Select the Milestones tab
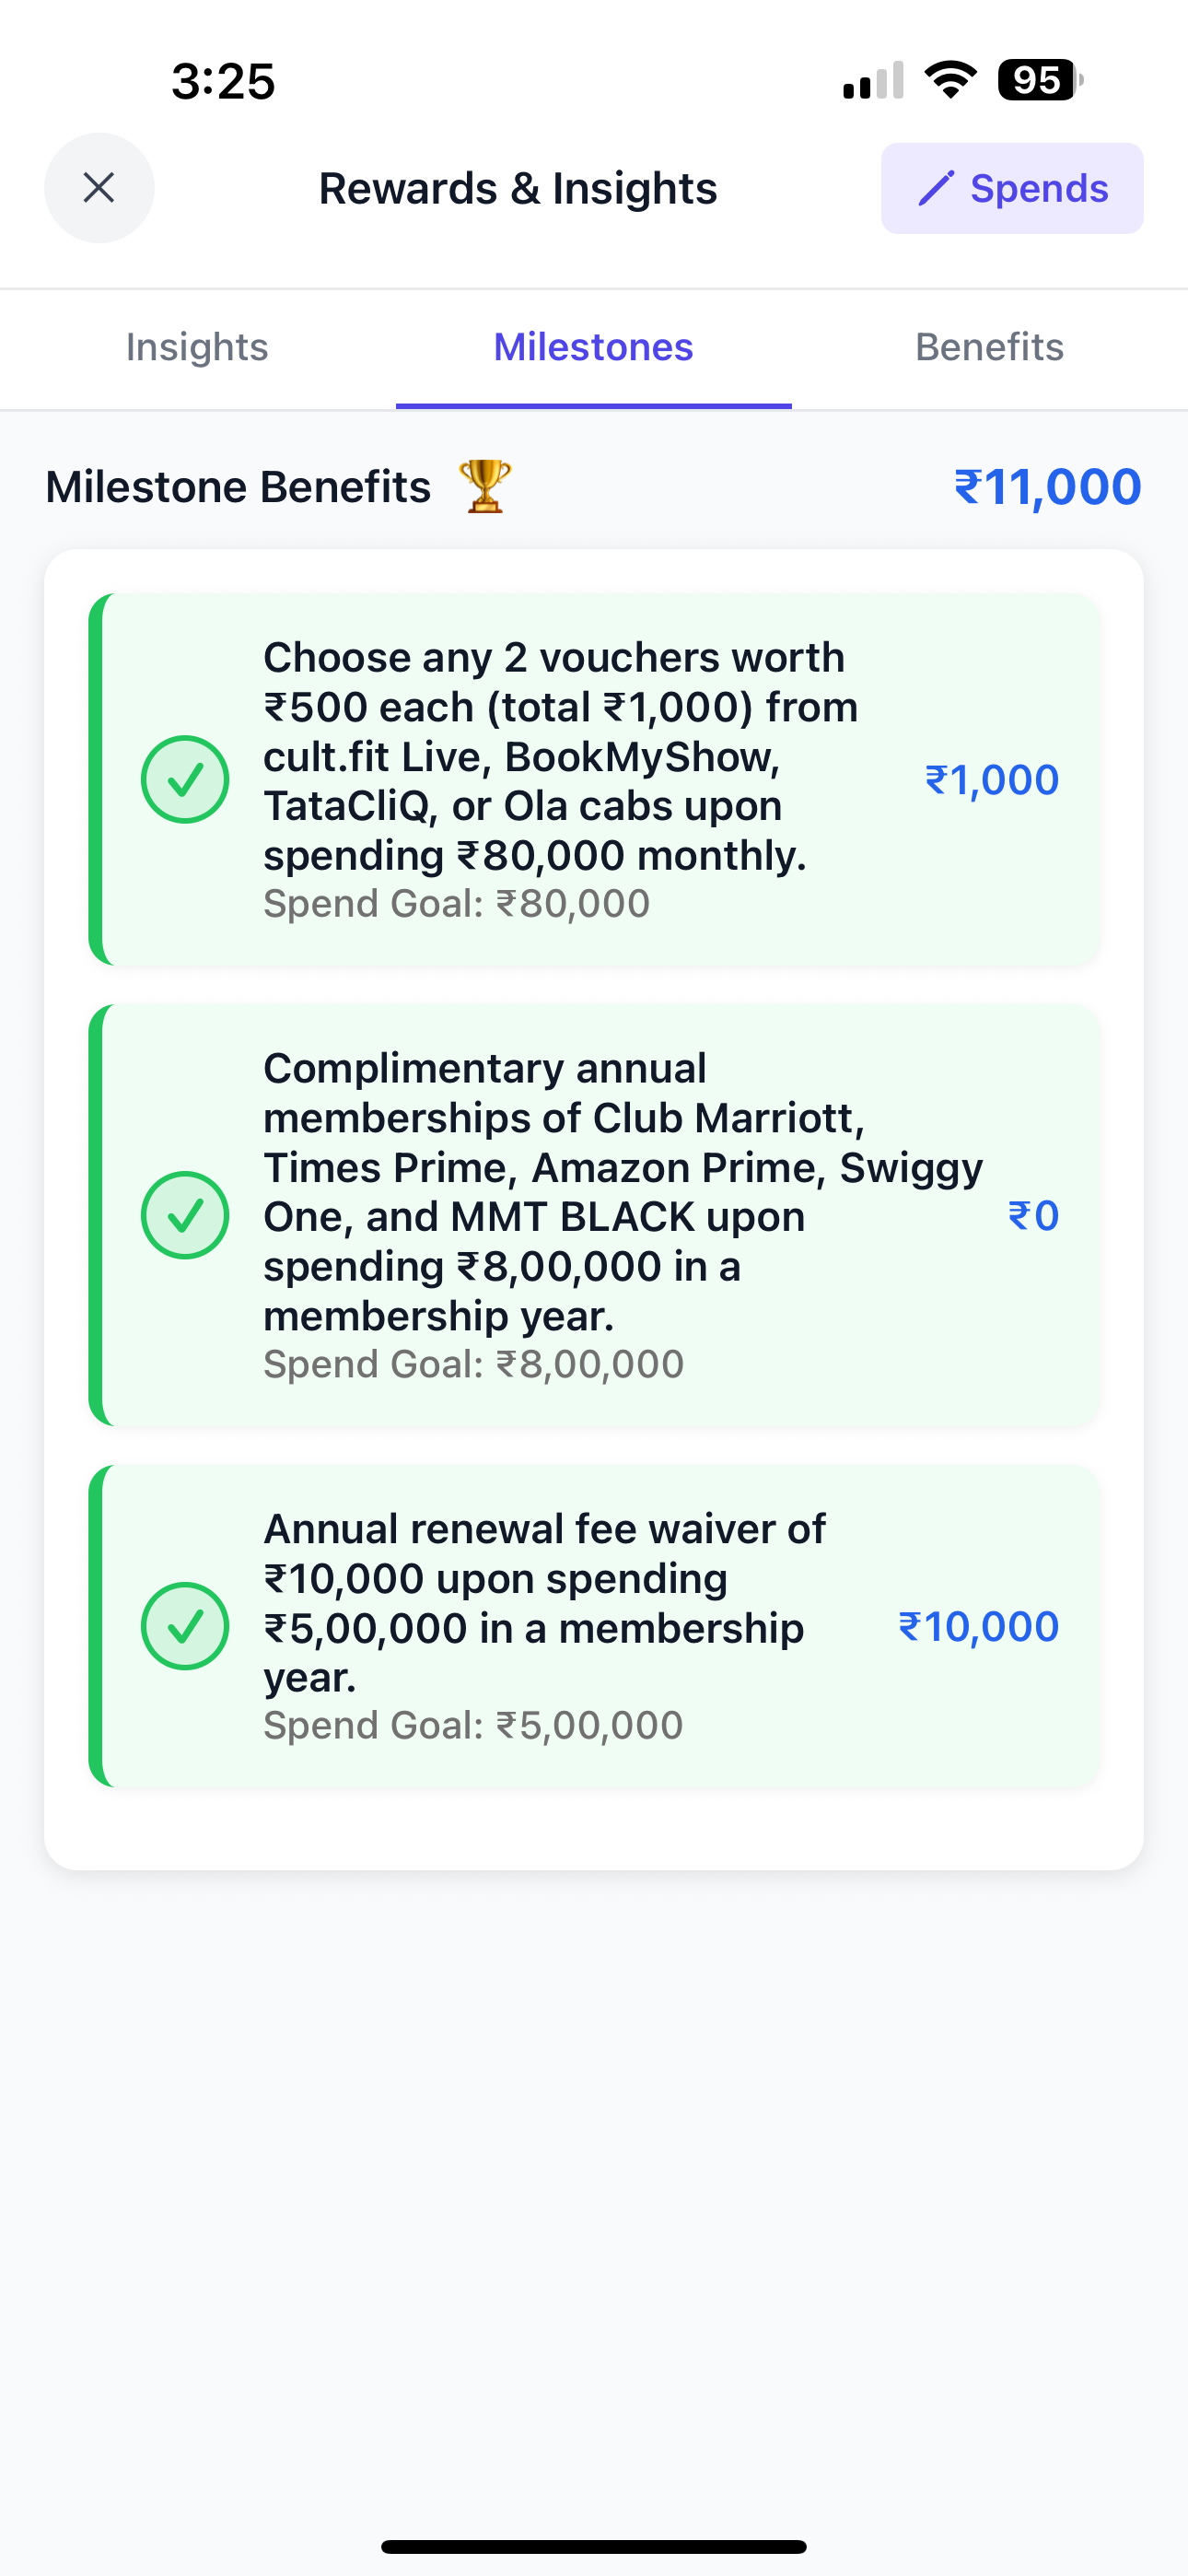This screenshot has height=2576, width=1188. click(x=594, y=347)
